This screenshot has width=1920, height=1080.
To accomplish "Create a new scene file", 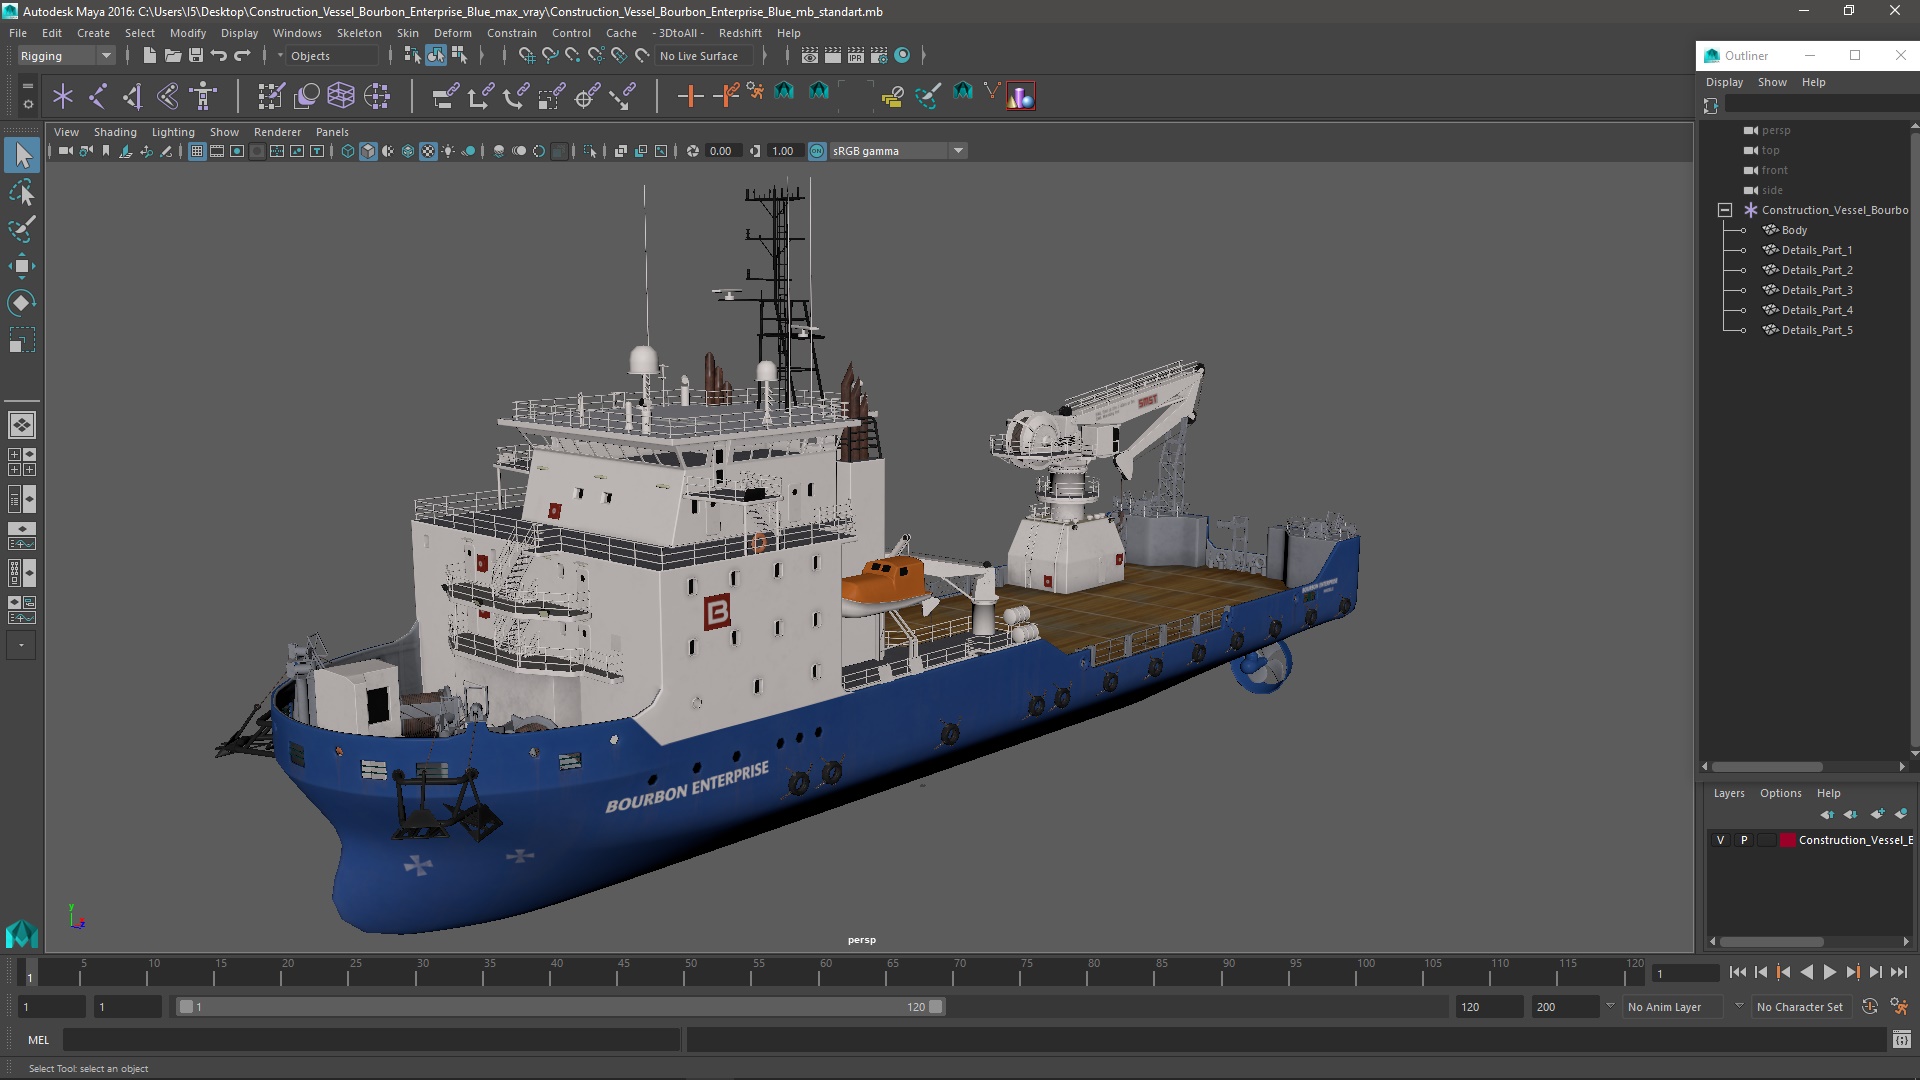I will click(149, 56).
